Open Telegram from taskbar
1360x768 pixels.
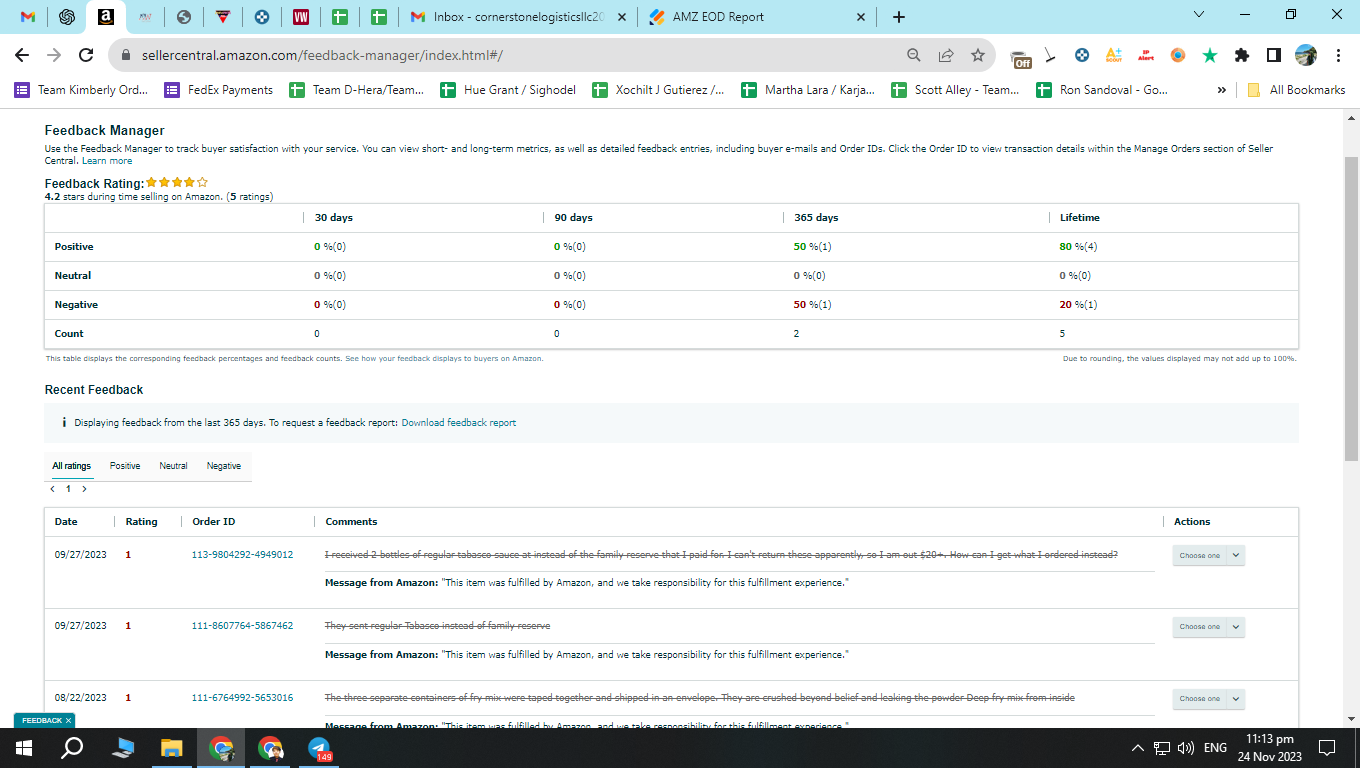(x=319, y=748)
